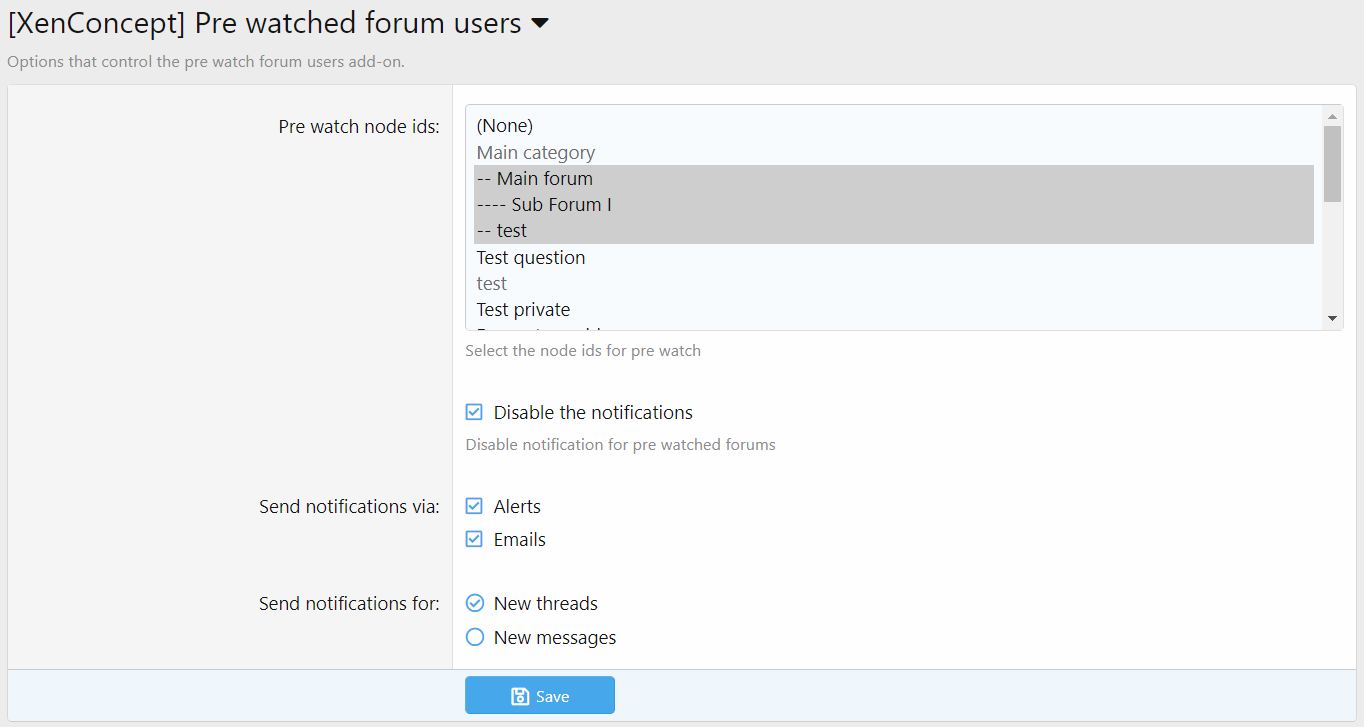1364x727 pixels.
Task: Select the New messages radio button
Action: (x=475, y=637)
